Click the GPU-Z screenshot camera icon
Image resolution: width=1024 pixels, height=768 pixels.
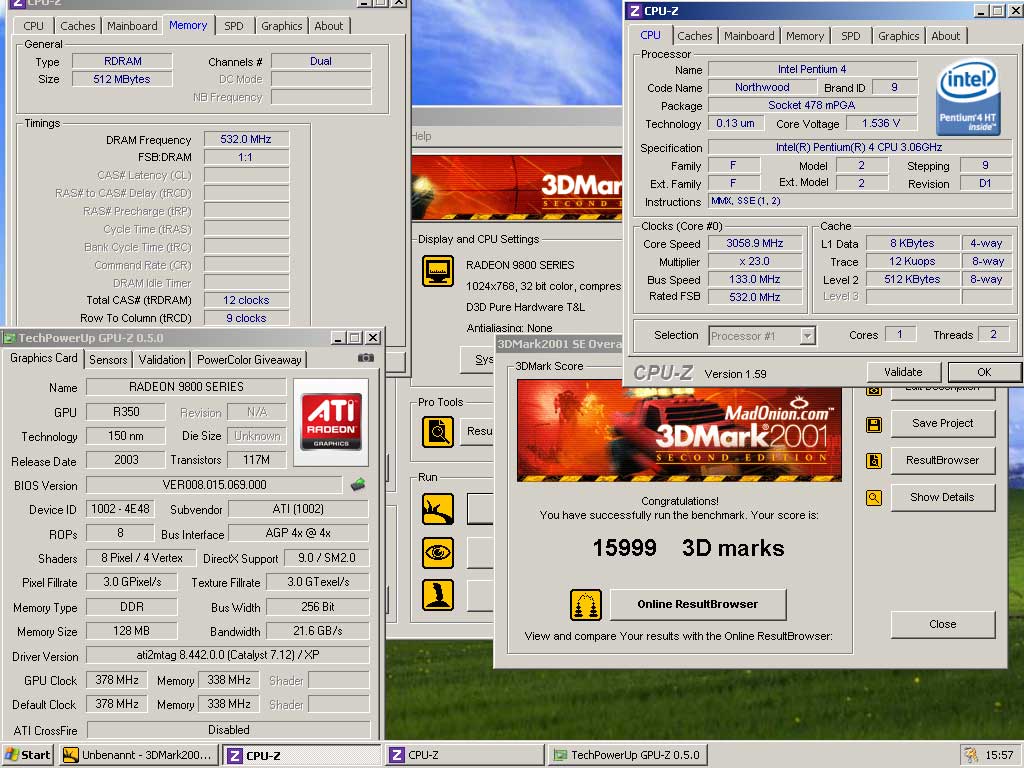(x=366, y=358)
